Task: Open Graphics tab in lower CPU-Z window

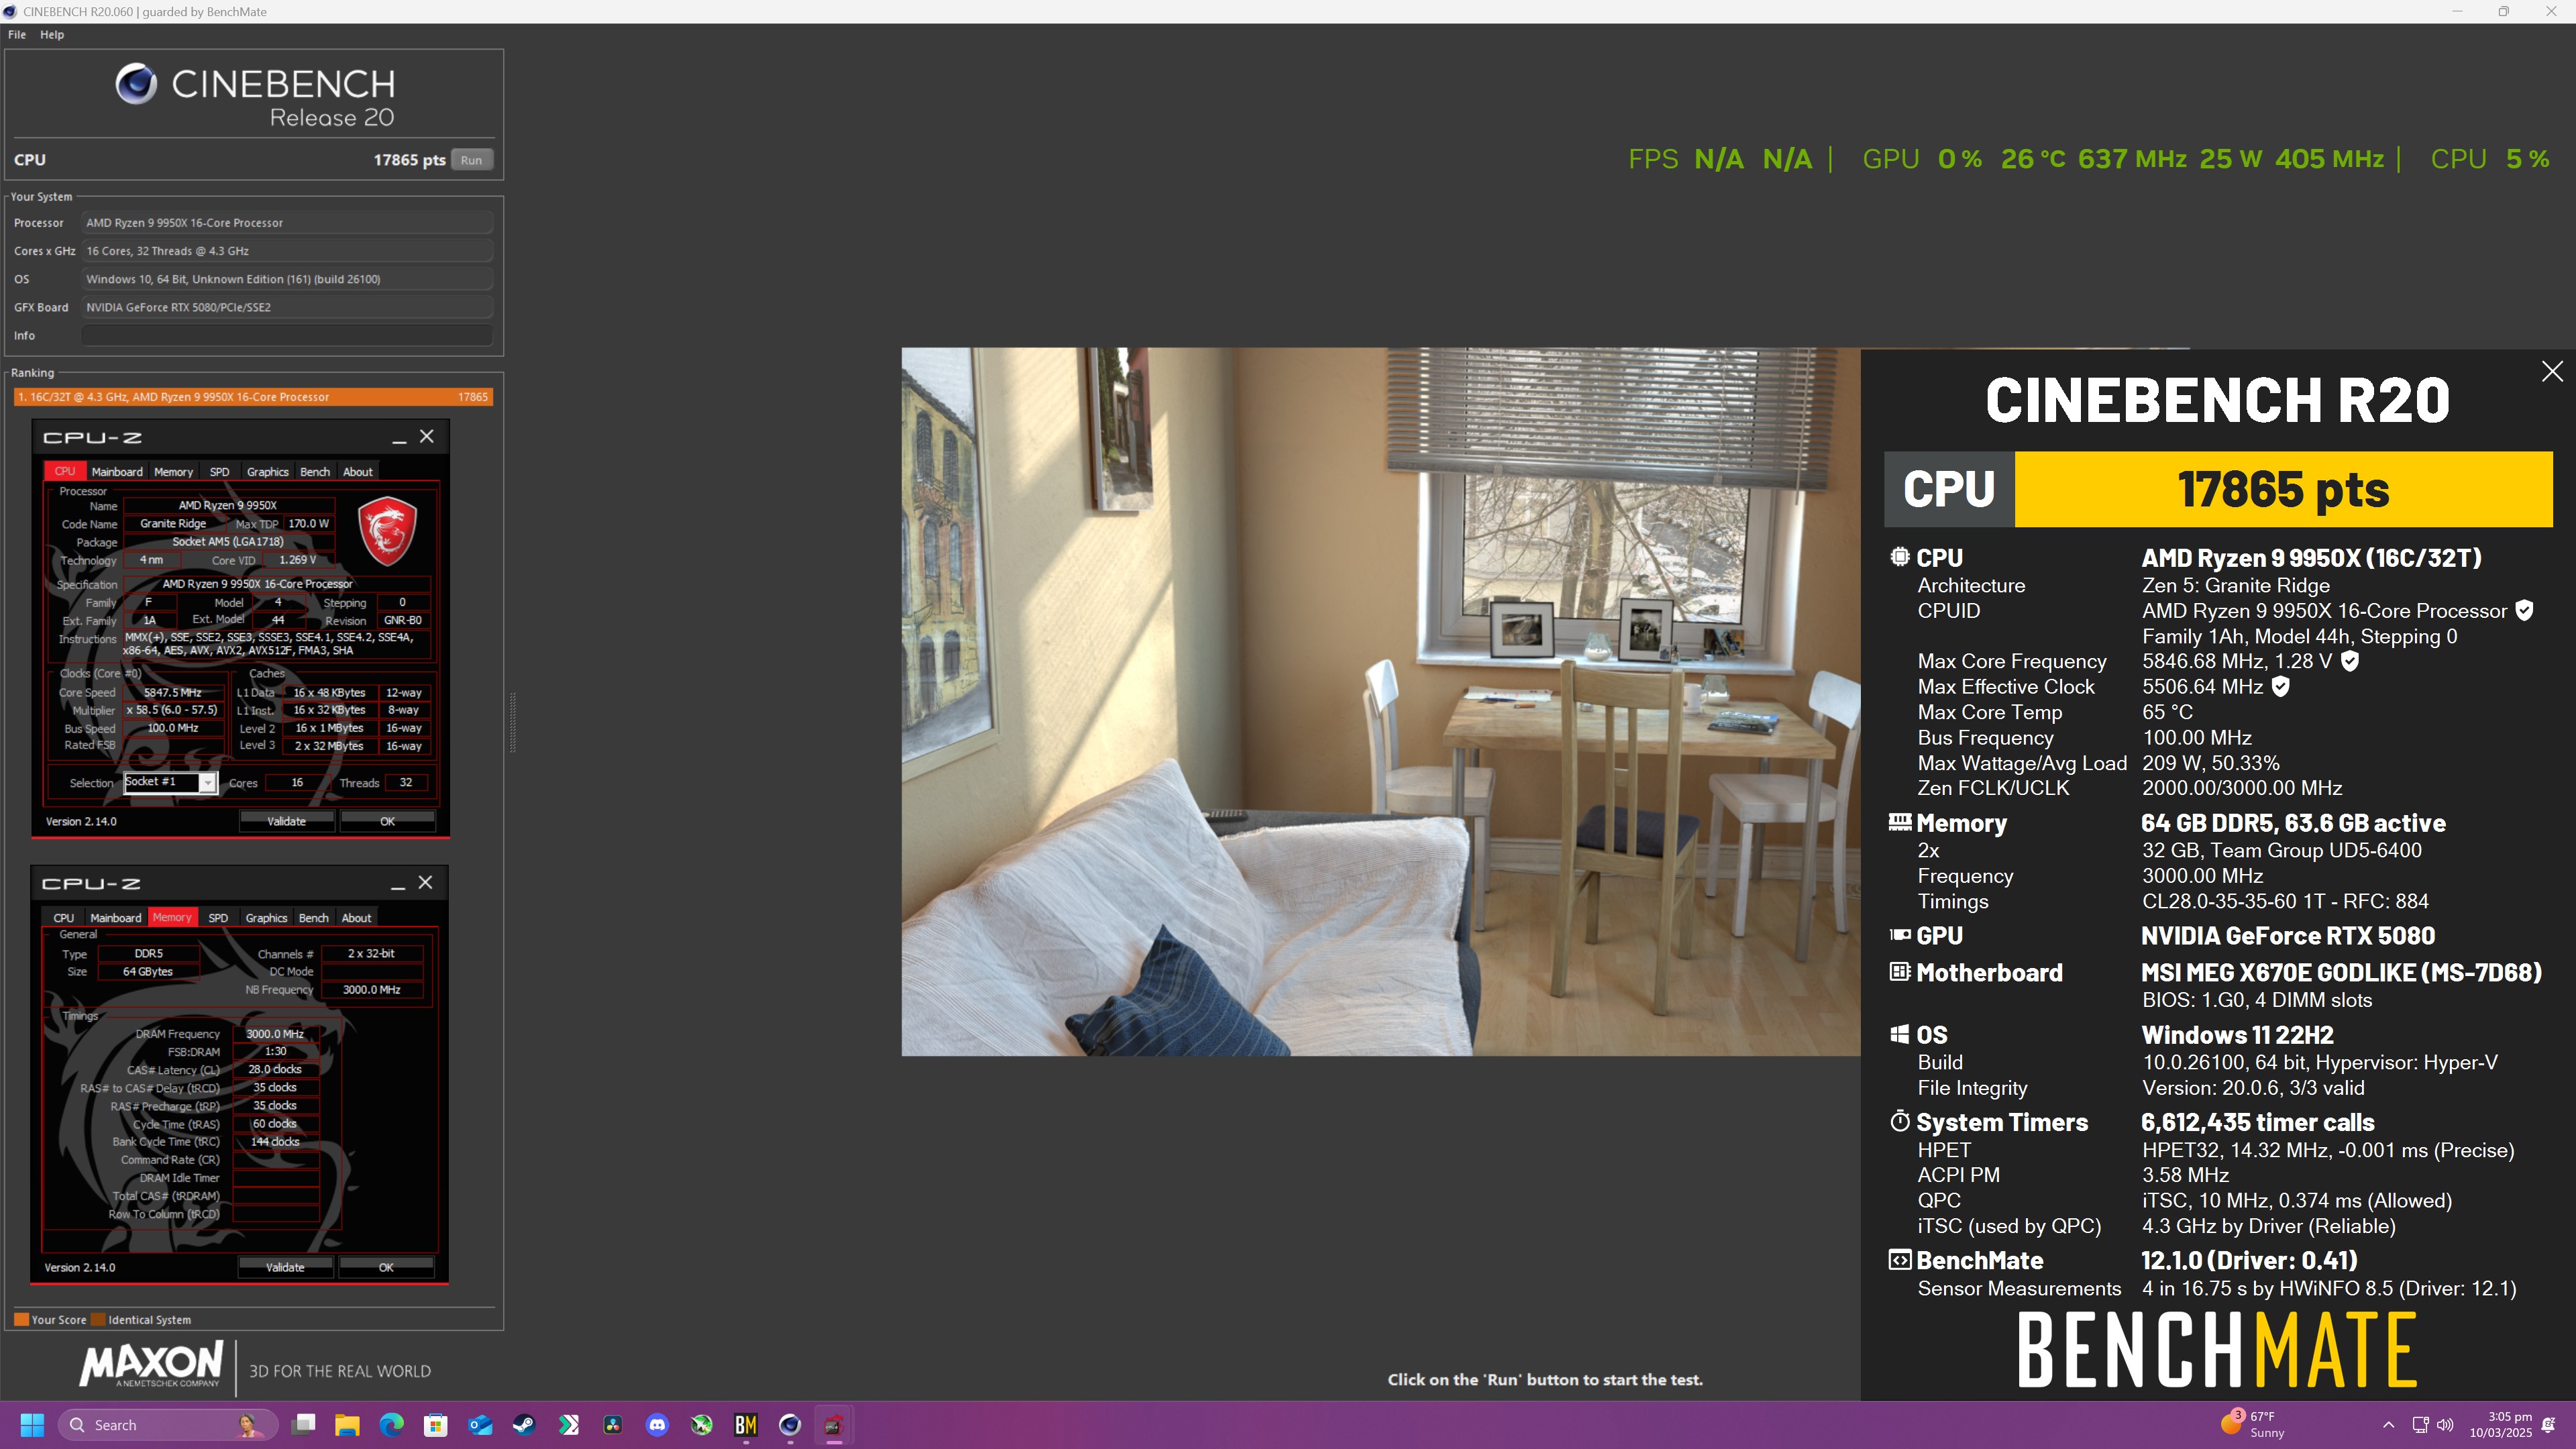Action: pyautogui.click(x=266, y=917)
